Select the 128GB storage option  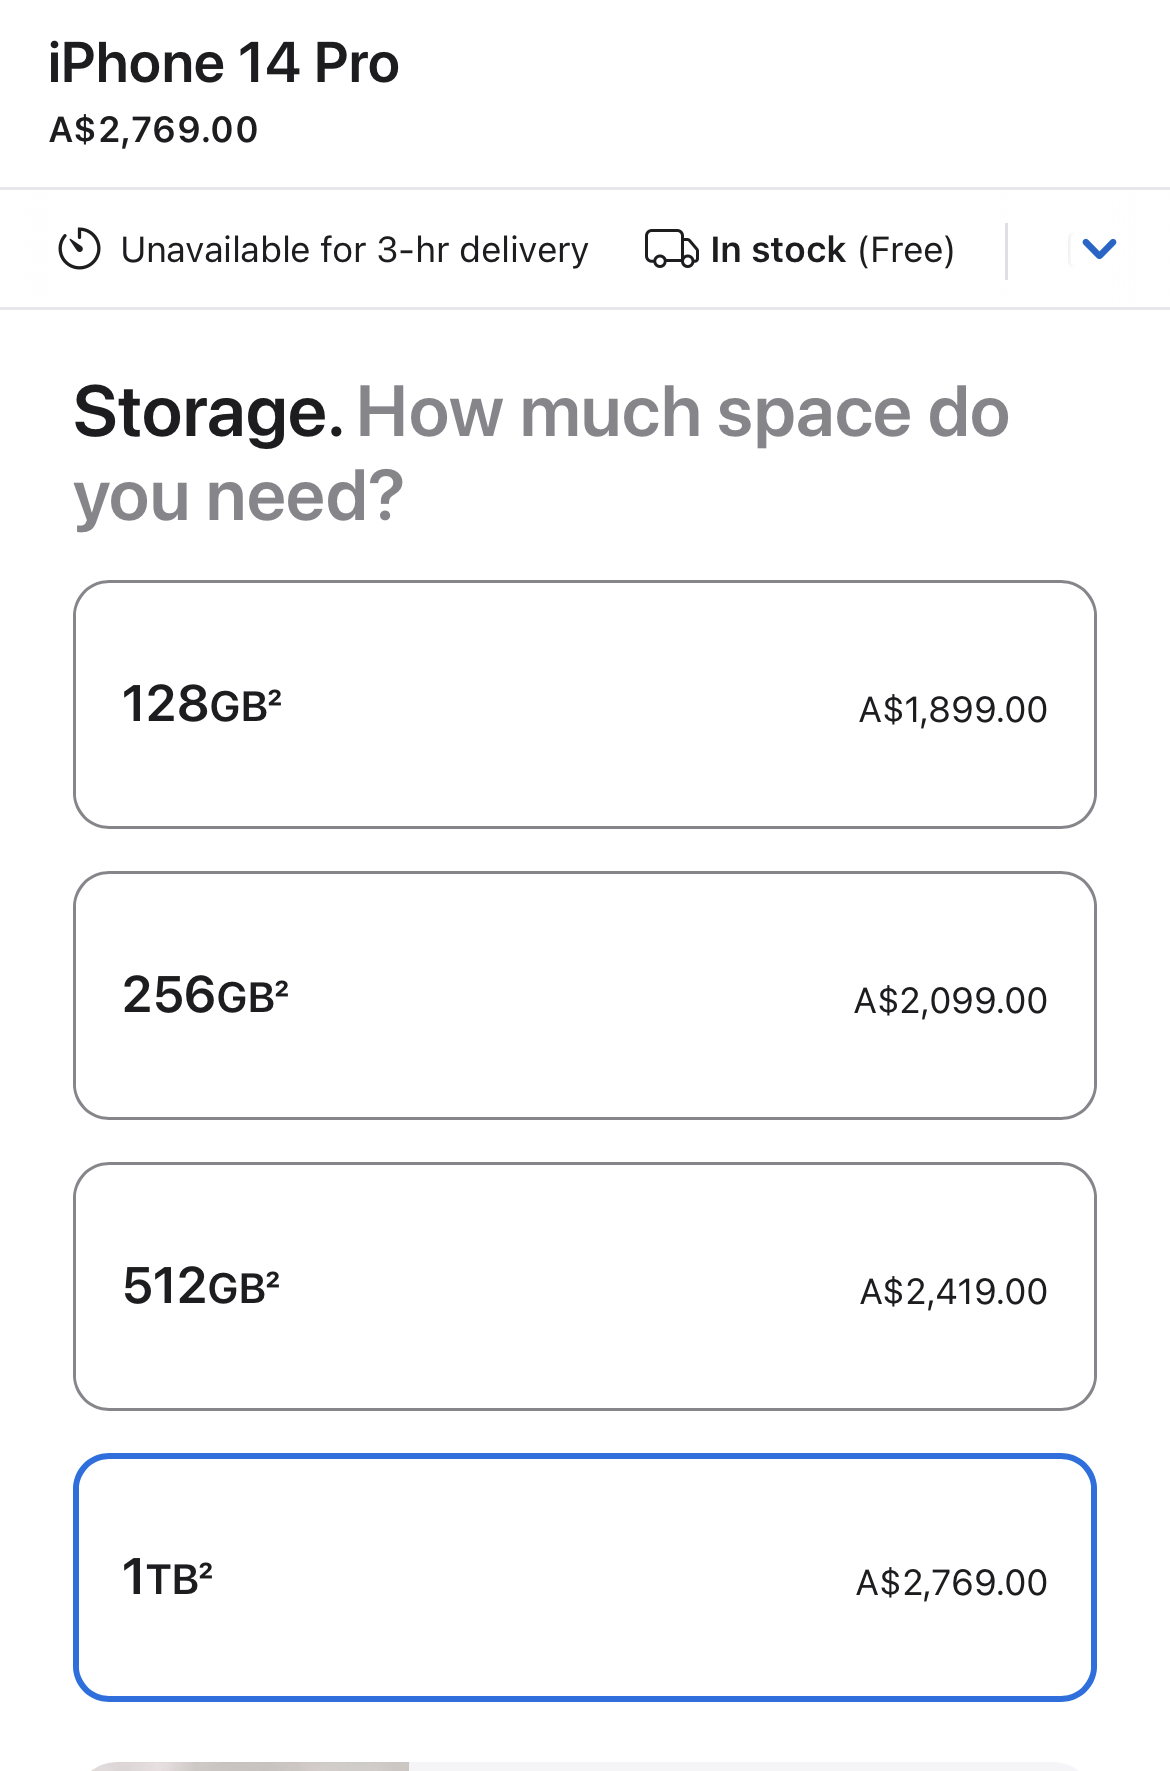[x=584, y=704]
